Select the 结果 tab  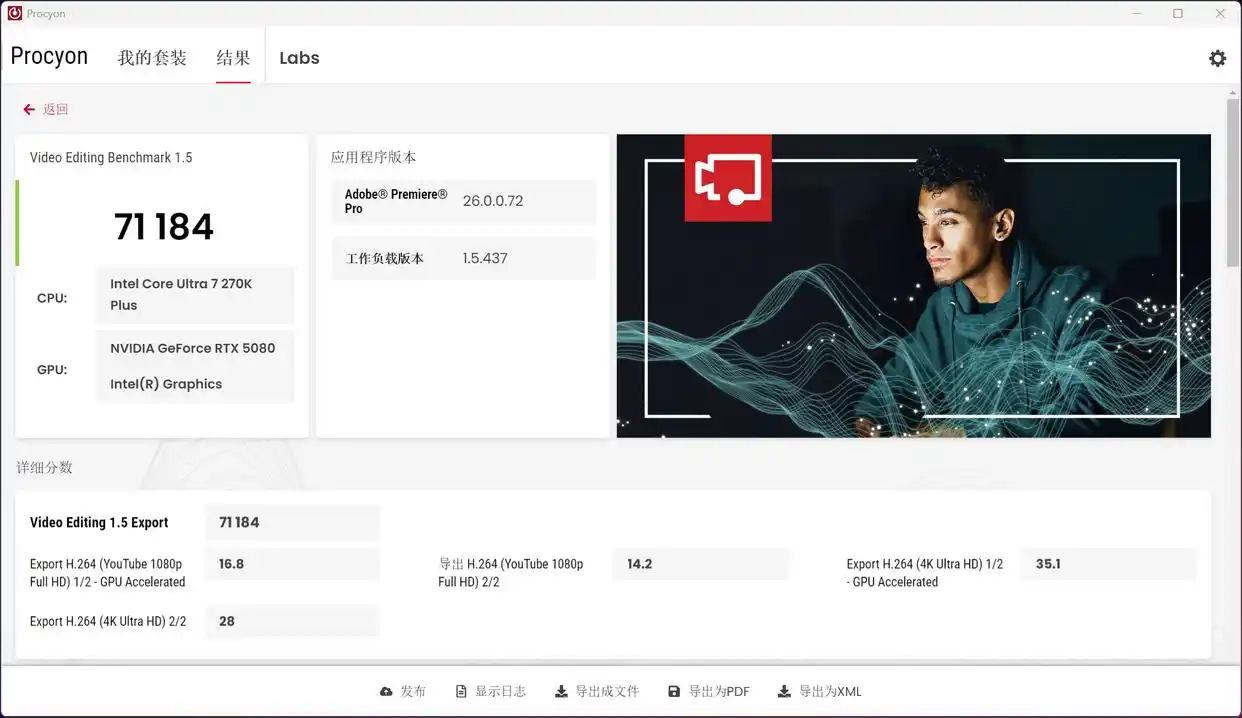coord(233,57)
